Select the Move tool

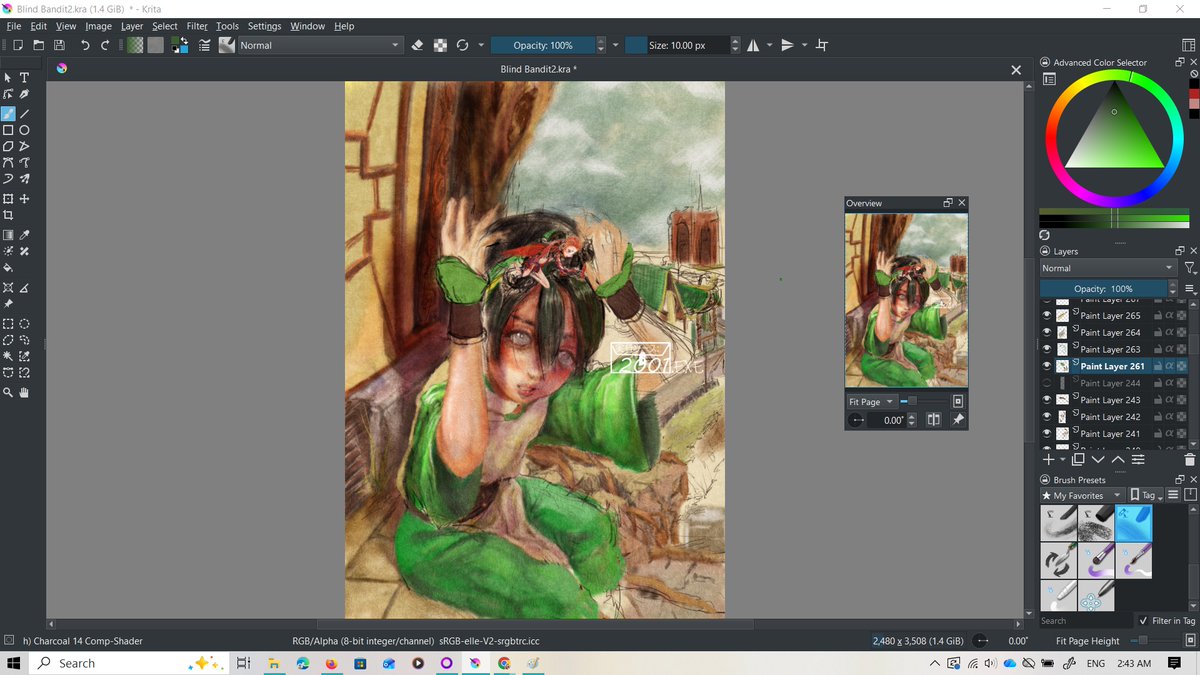[25, 199]
